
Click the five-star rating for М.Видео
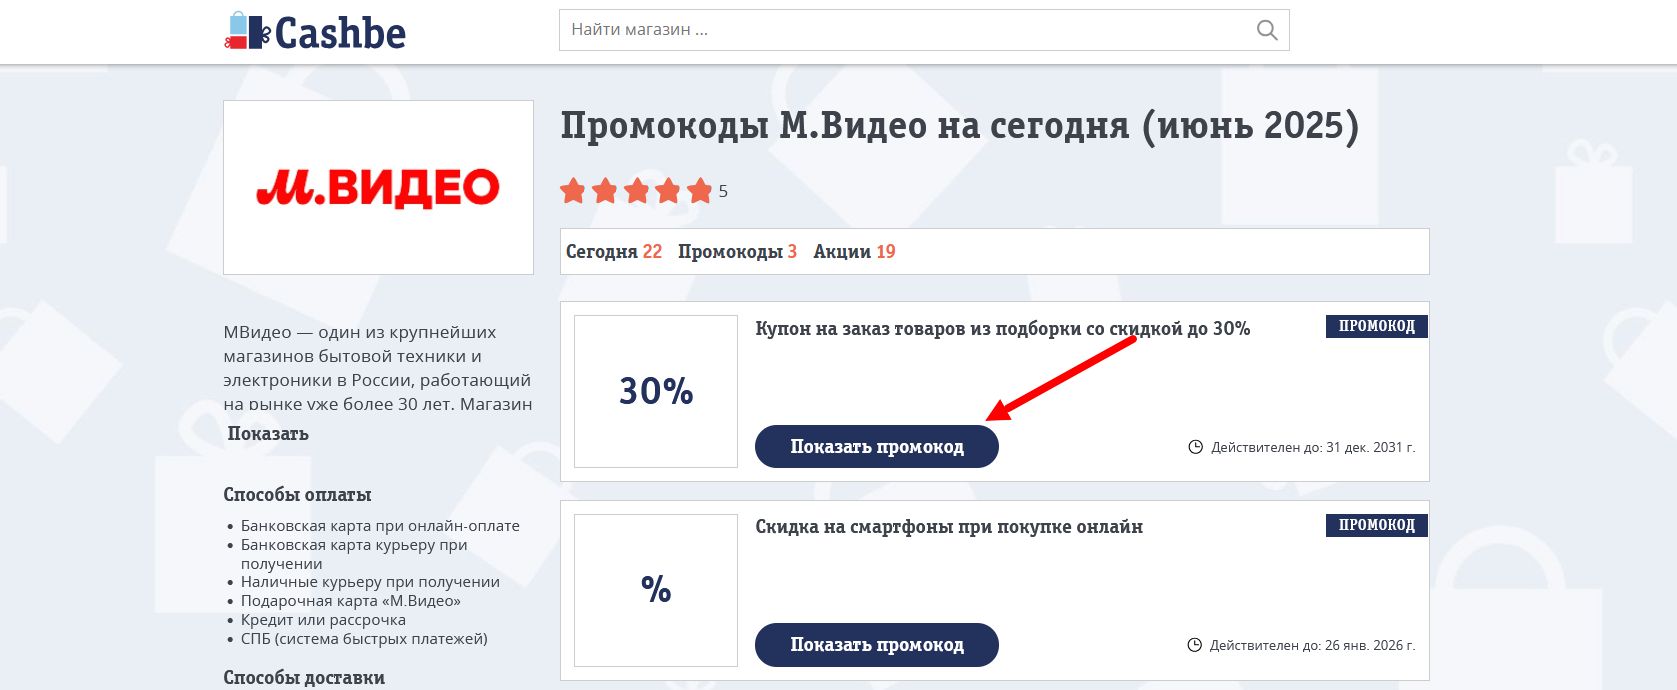(x=636, y=190)
